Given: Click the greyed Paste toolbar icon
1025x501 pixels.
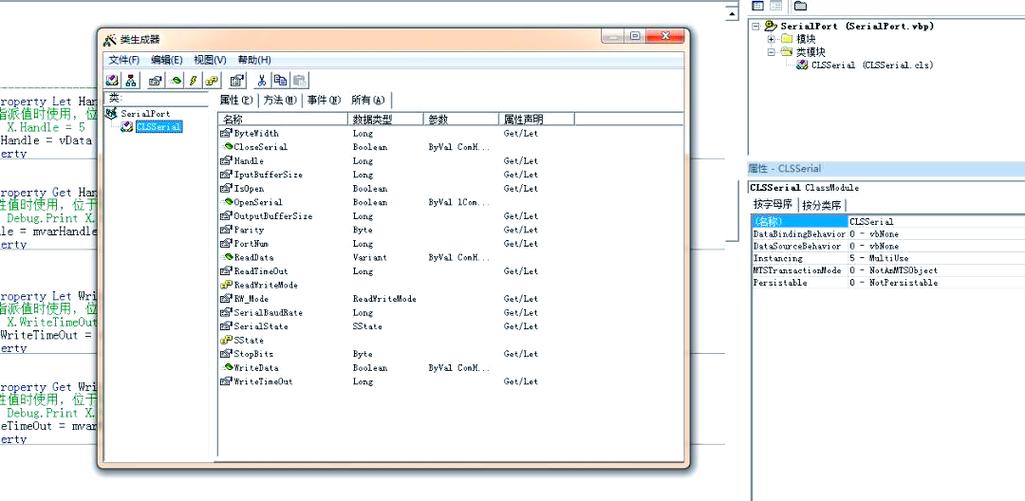Looking at the screenshot, I should pos(299,80).
